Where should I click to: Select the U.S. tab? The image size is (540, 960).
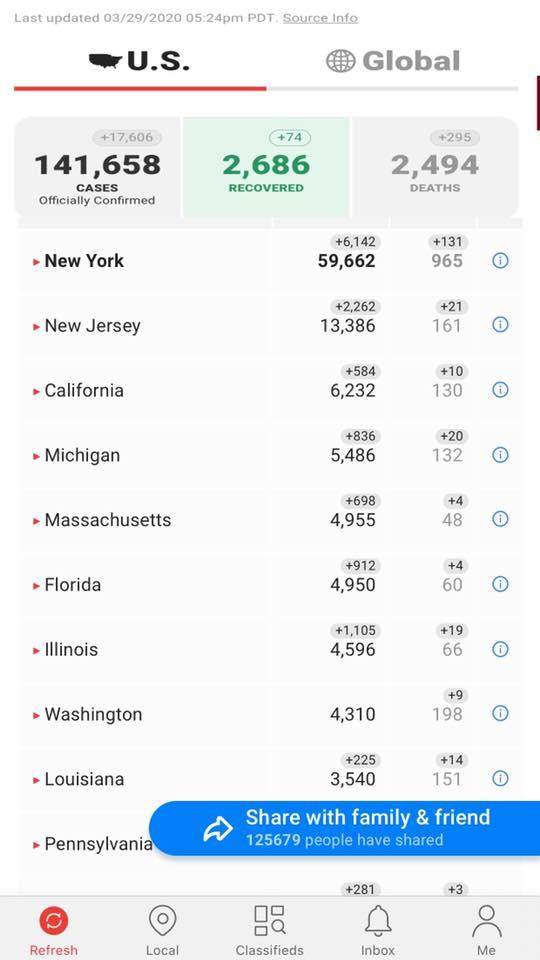coord(140,61)
